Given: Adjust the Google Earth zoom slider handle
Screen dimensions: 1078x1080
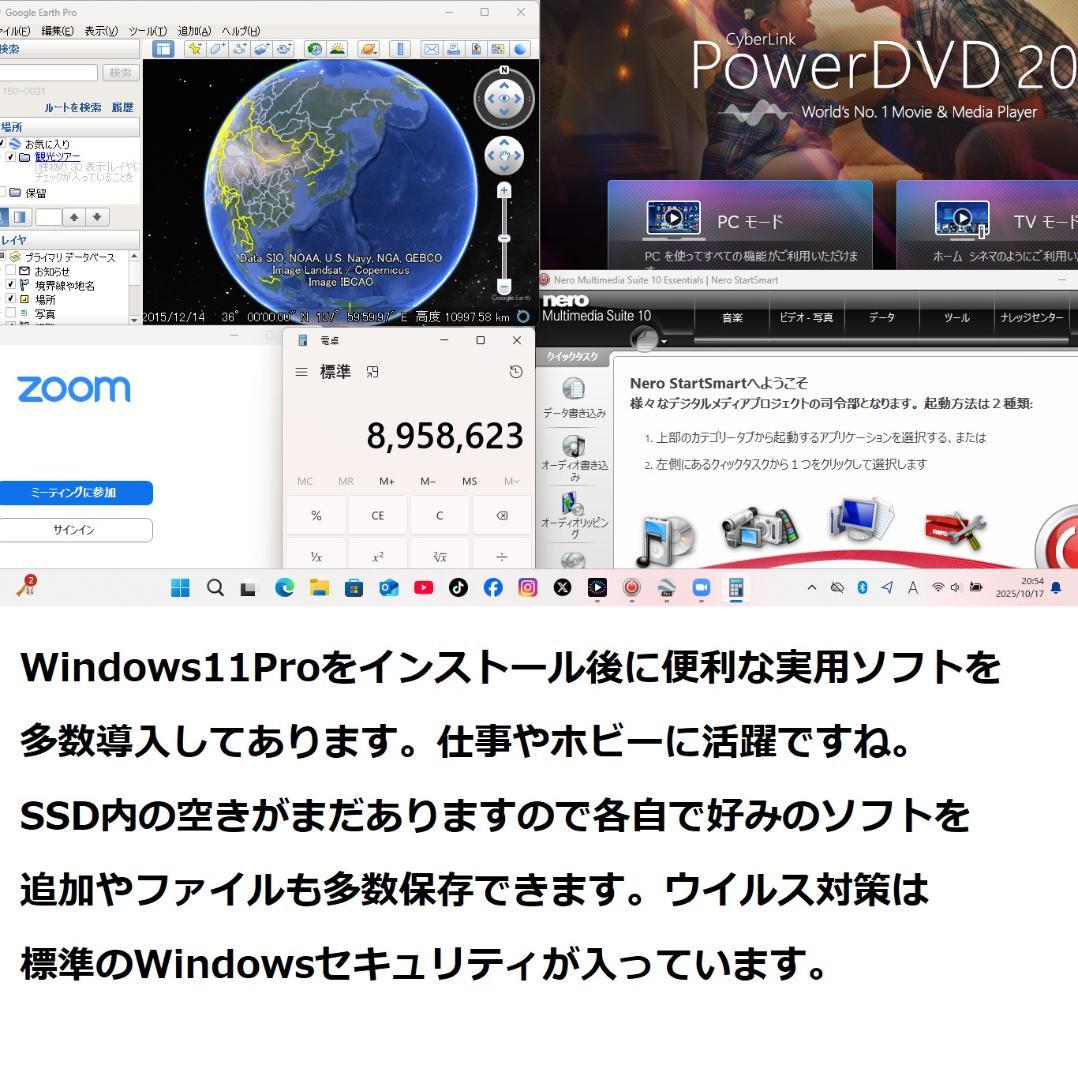Looking at the screenshot, I should (x=504, y=238).
